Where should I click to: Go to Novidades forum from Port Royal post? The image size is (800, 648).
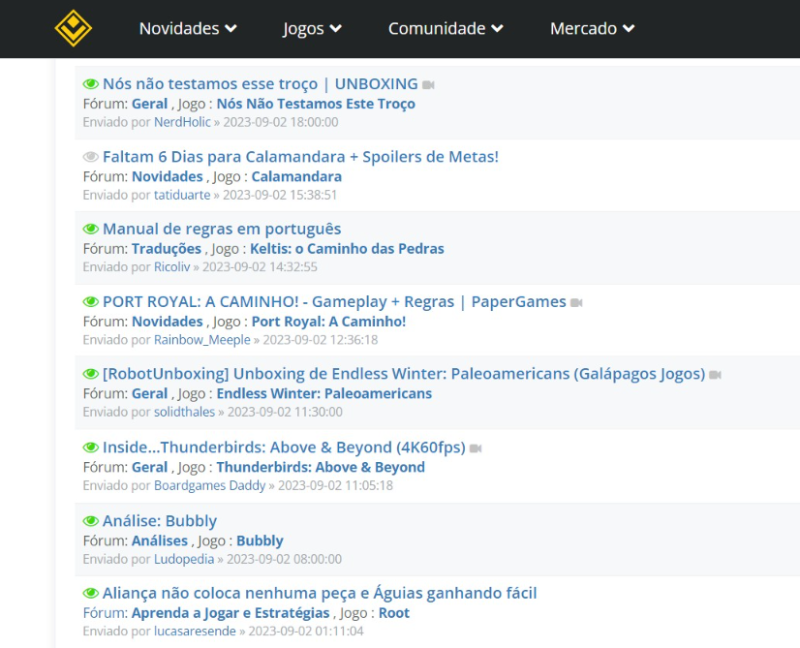click(x=167, y=322)
